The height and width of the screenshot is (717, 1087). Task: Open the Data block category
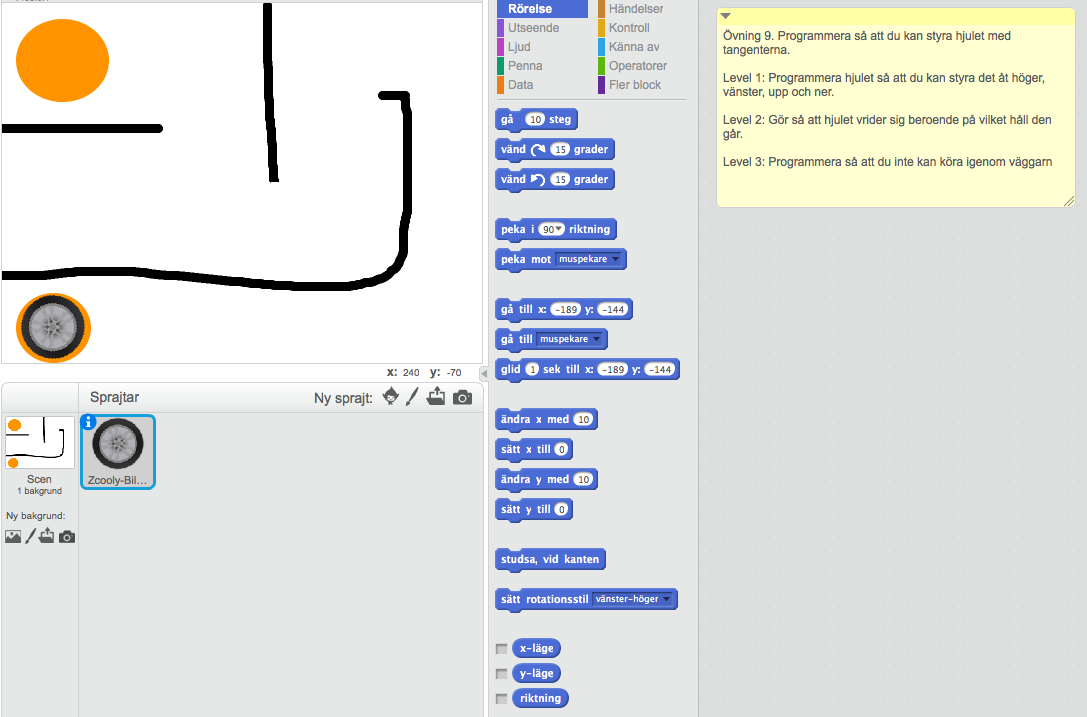click(521, 85)
